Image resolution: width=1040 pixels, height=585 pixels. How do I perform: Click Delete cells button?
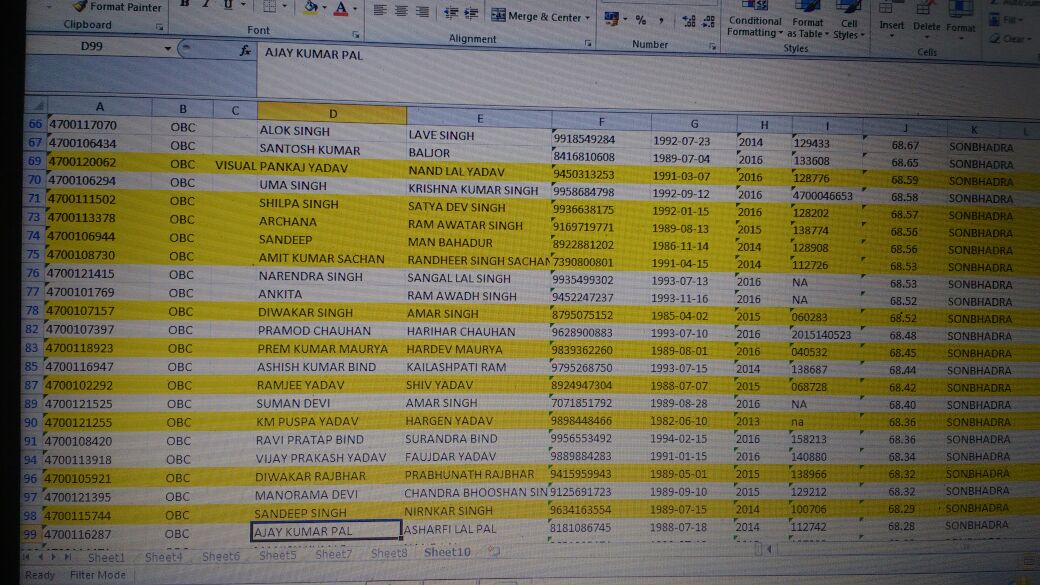click(x=926, y=21)
